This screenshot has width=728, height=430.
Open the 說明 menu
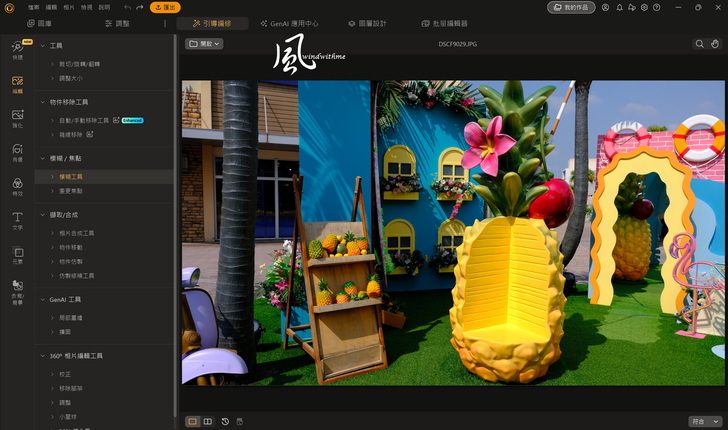tap(104, 7)
